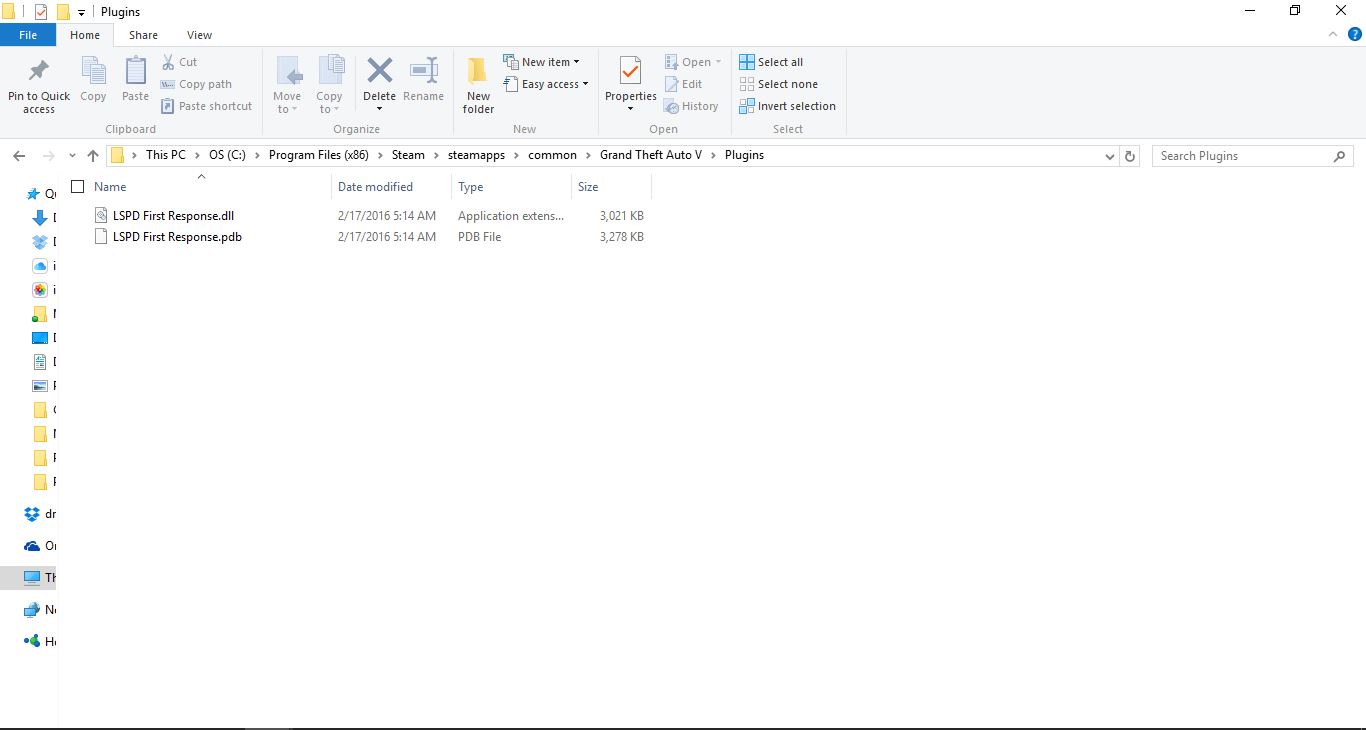The height and width of the screenshot is (730, 1366).
Task: Open Easy access dropdown
Action: tap(545, 84)
